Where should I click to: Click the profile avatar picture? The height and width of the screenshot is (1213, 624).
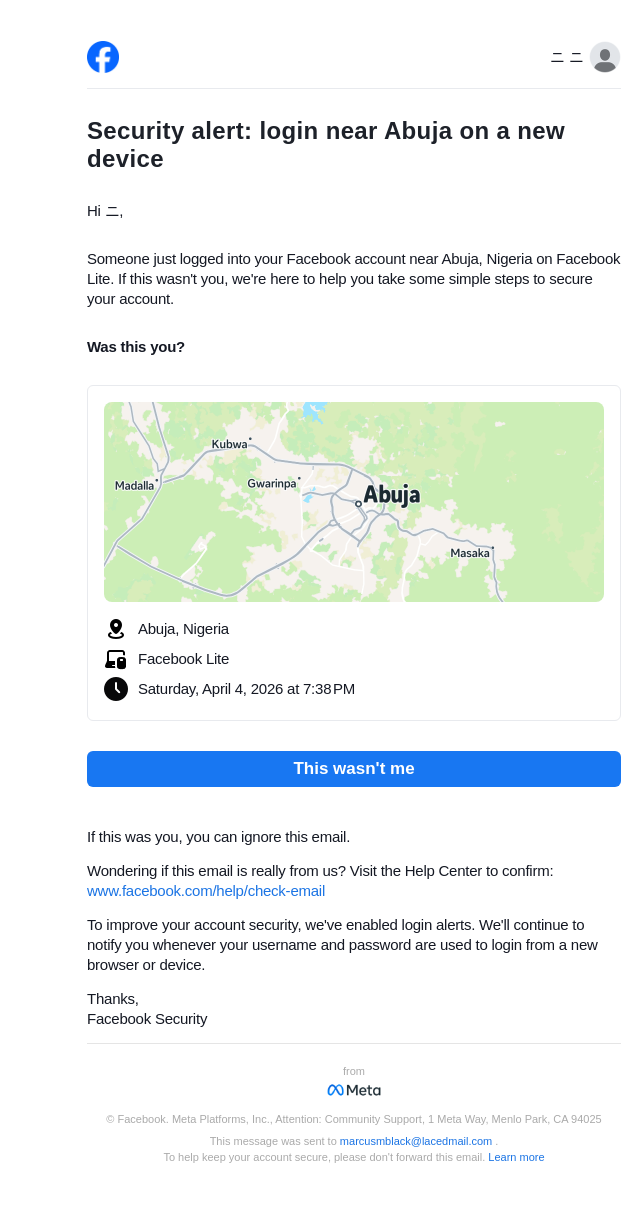tap(604, 57)
